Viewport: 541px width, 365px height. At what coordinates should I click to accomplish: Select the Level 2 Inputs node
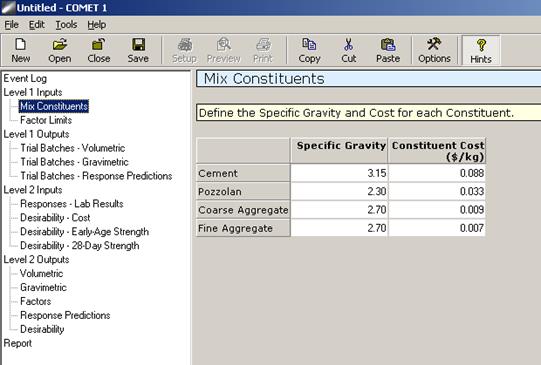tap(33, 190)
